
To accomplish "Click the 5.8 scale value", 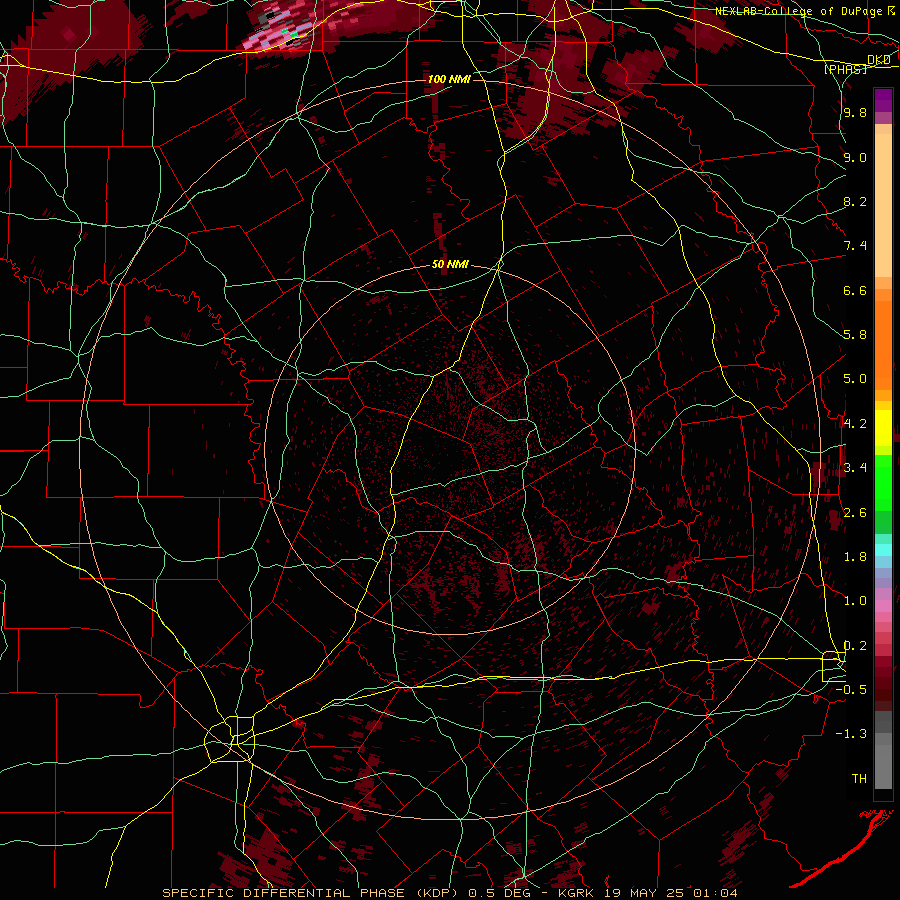I will (855, 335).
